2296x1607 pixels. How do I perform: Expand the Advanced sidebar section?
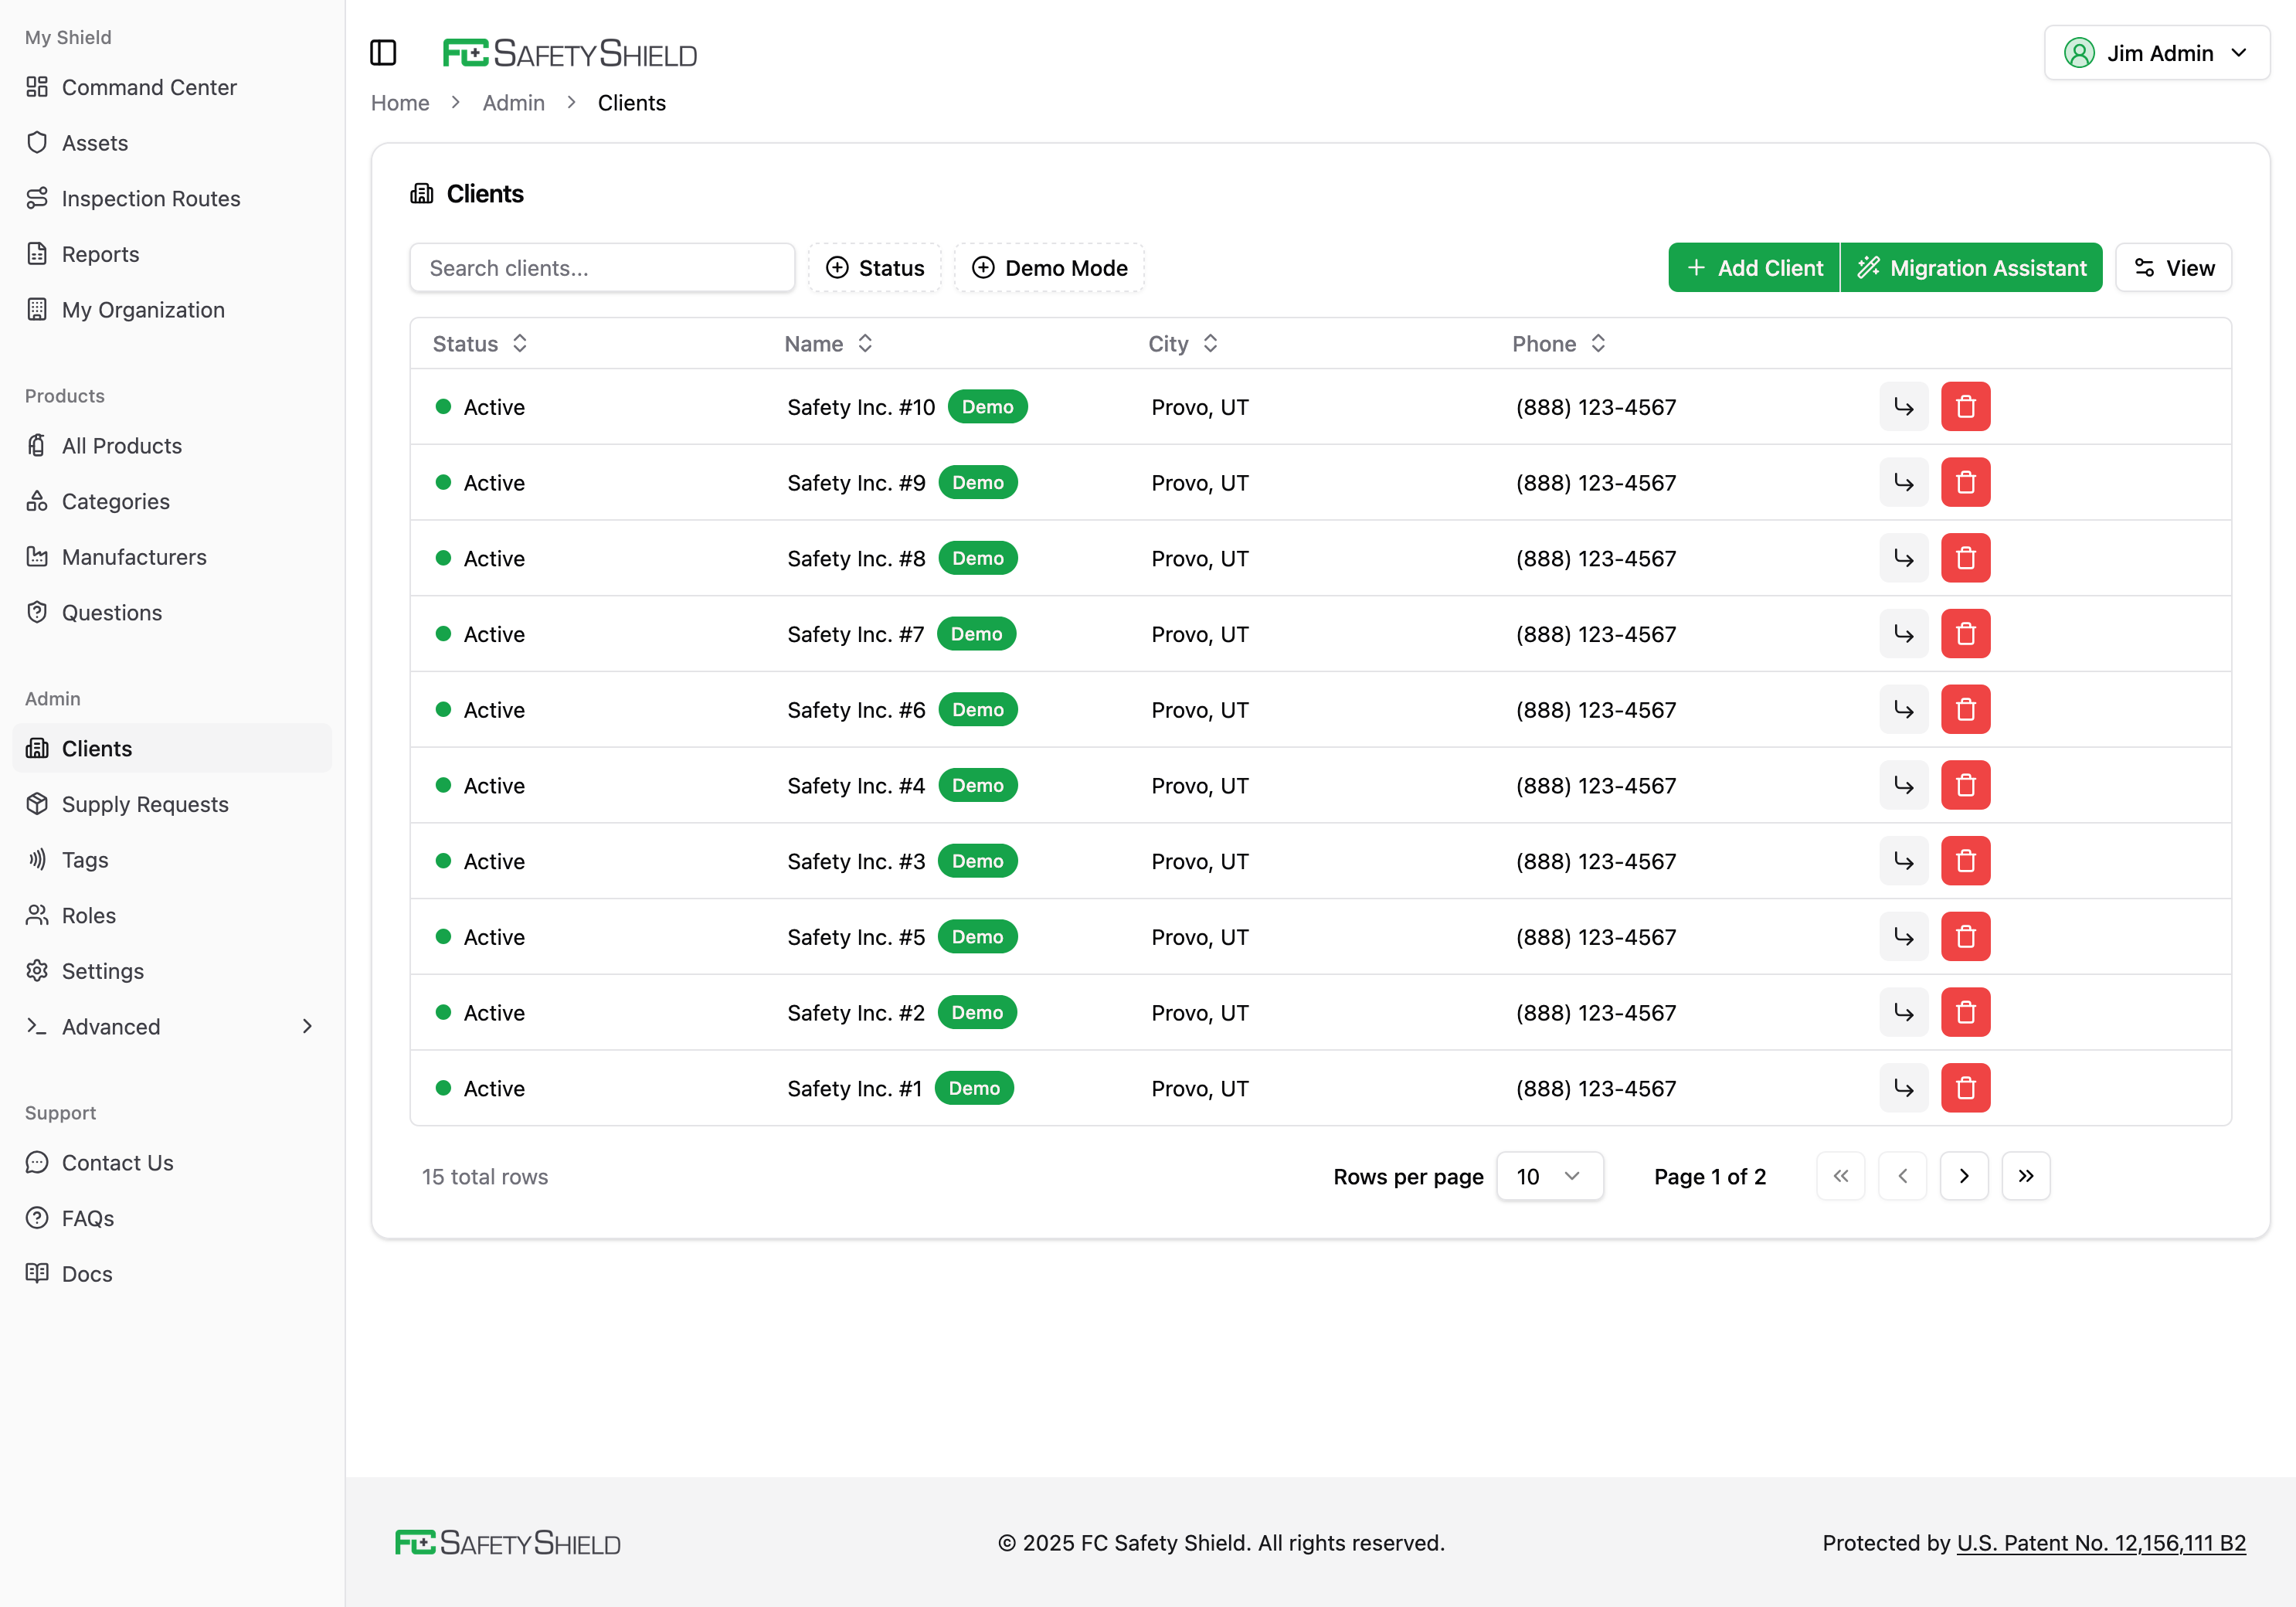point(110,1026)
